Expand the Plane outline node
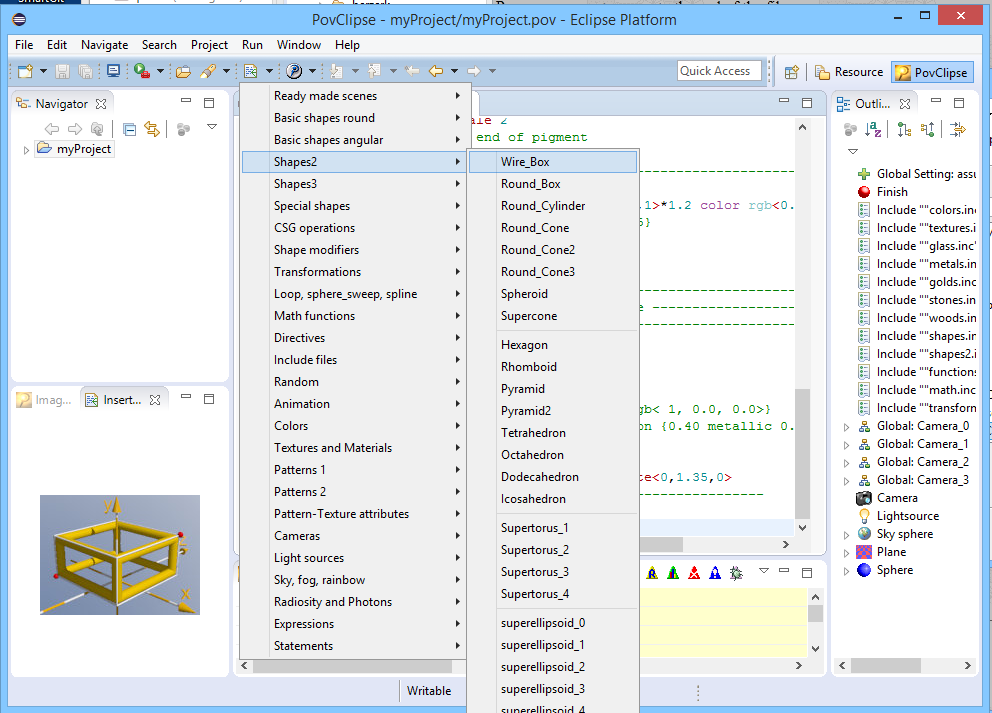Image resolution: width=992 pixels, height=713 pixels. [x=846, y=553]
